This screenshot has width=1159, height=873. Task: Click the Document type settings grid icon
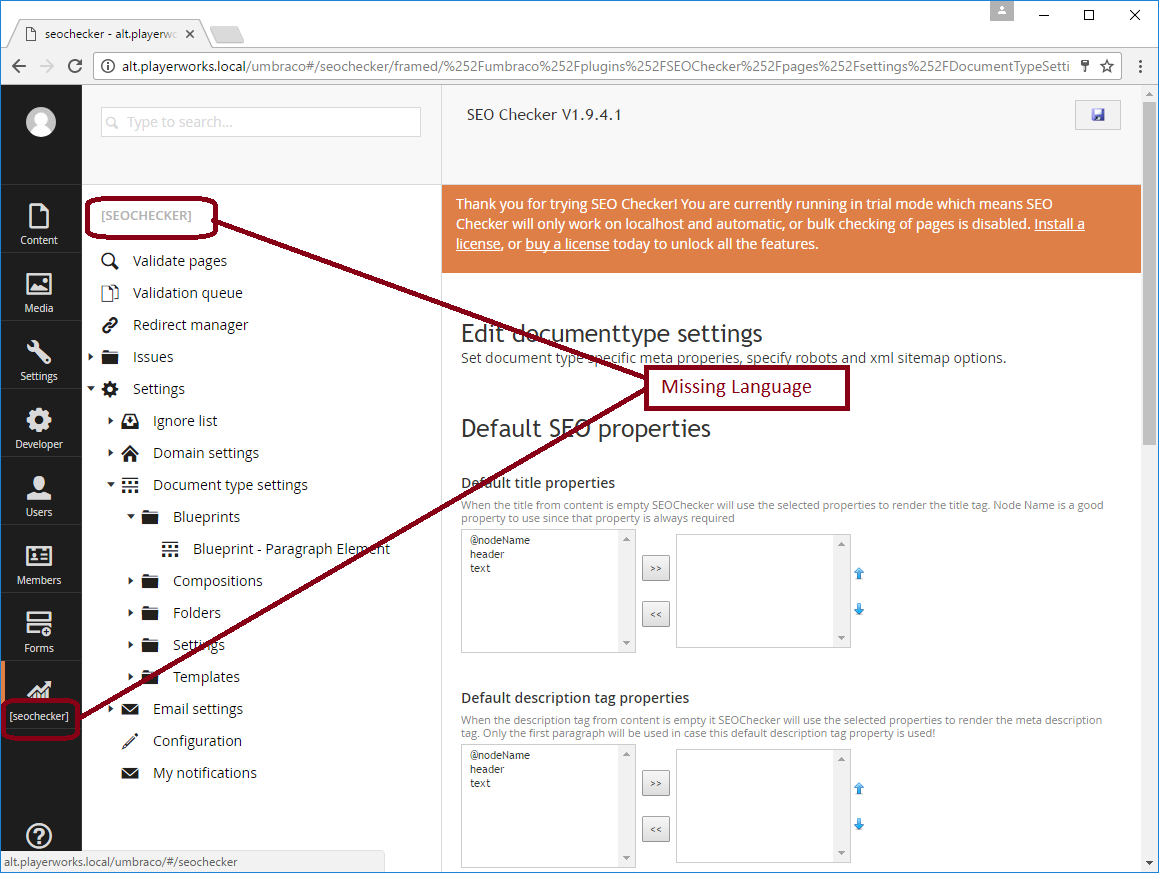pyautogui.click(x=130, y=485)
